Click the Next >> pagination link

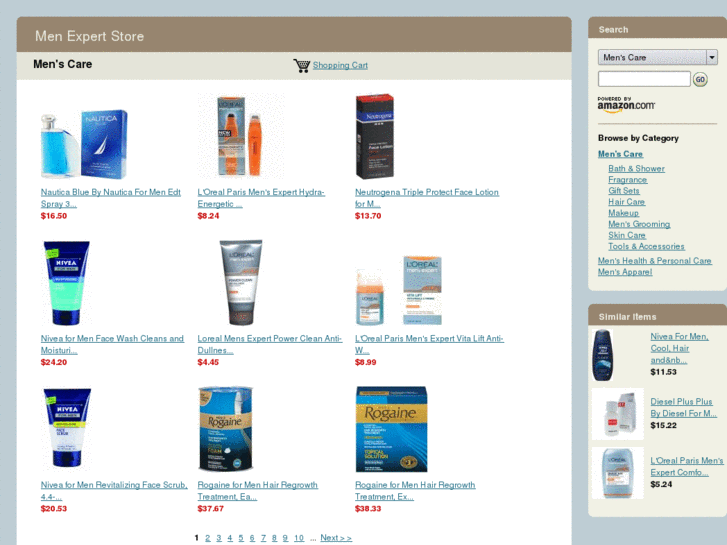(336, 538)
